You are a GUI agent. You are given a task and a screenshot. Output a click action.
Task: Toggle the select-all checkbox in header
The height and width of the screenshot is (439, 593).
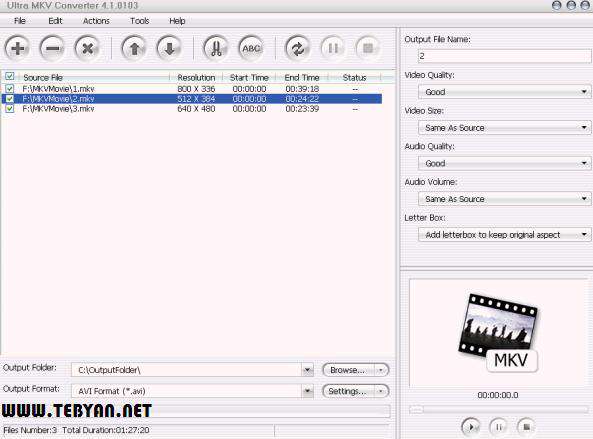[x=9, y=77]
